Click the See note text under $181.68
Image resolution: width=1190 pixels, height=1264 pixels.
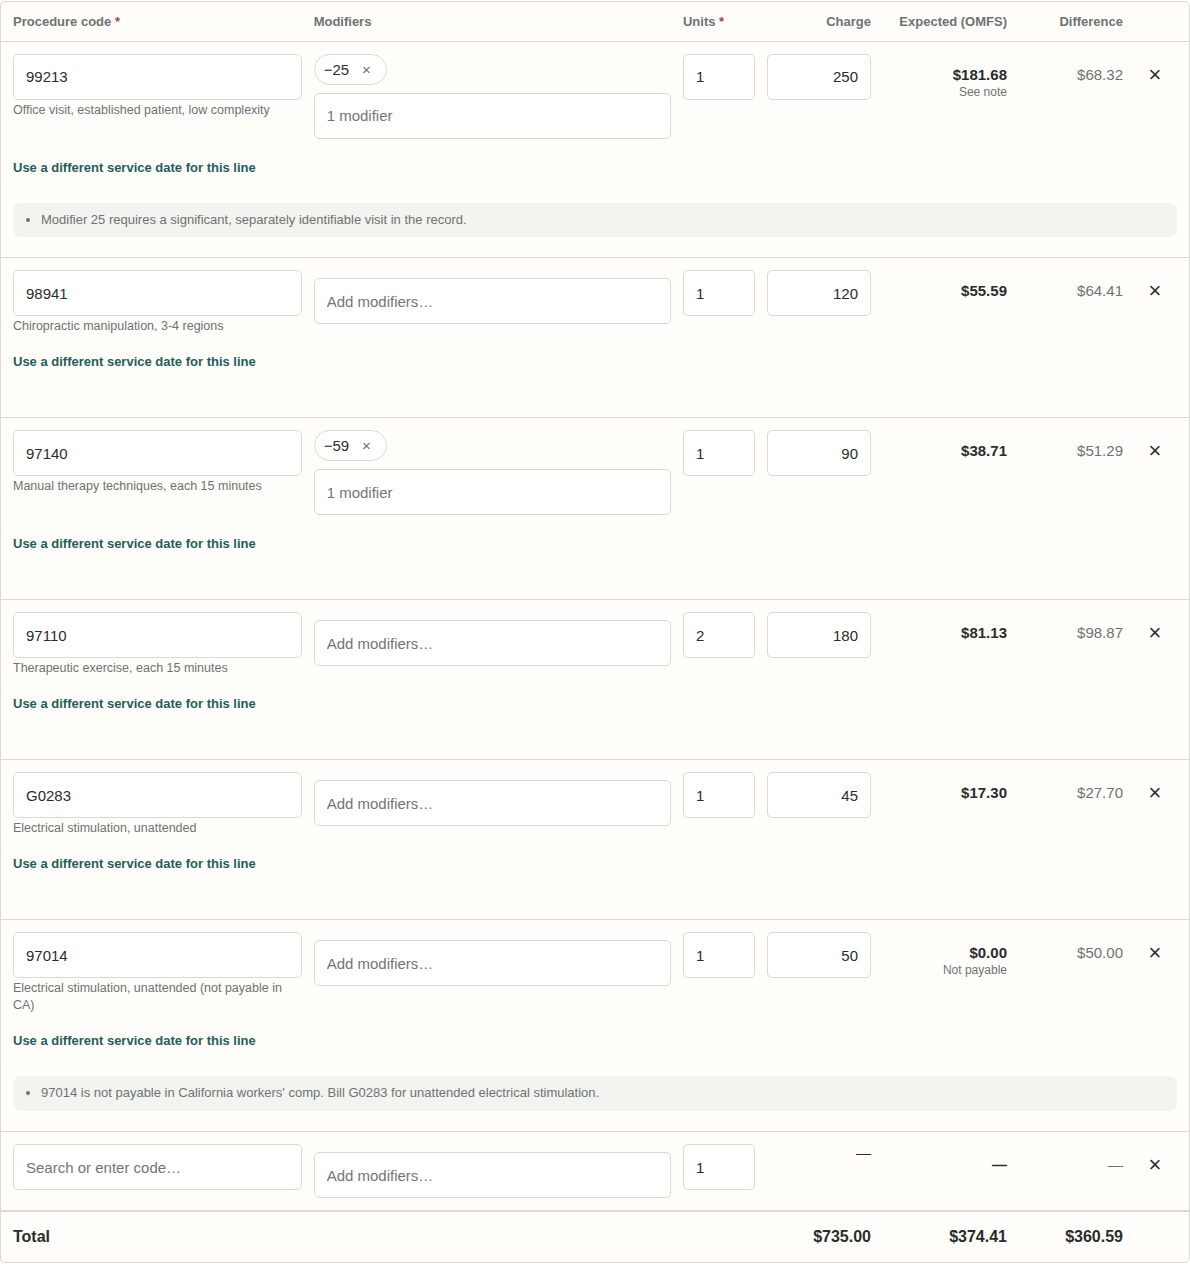(x=983, y=92)
